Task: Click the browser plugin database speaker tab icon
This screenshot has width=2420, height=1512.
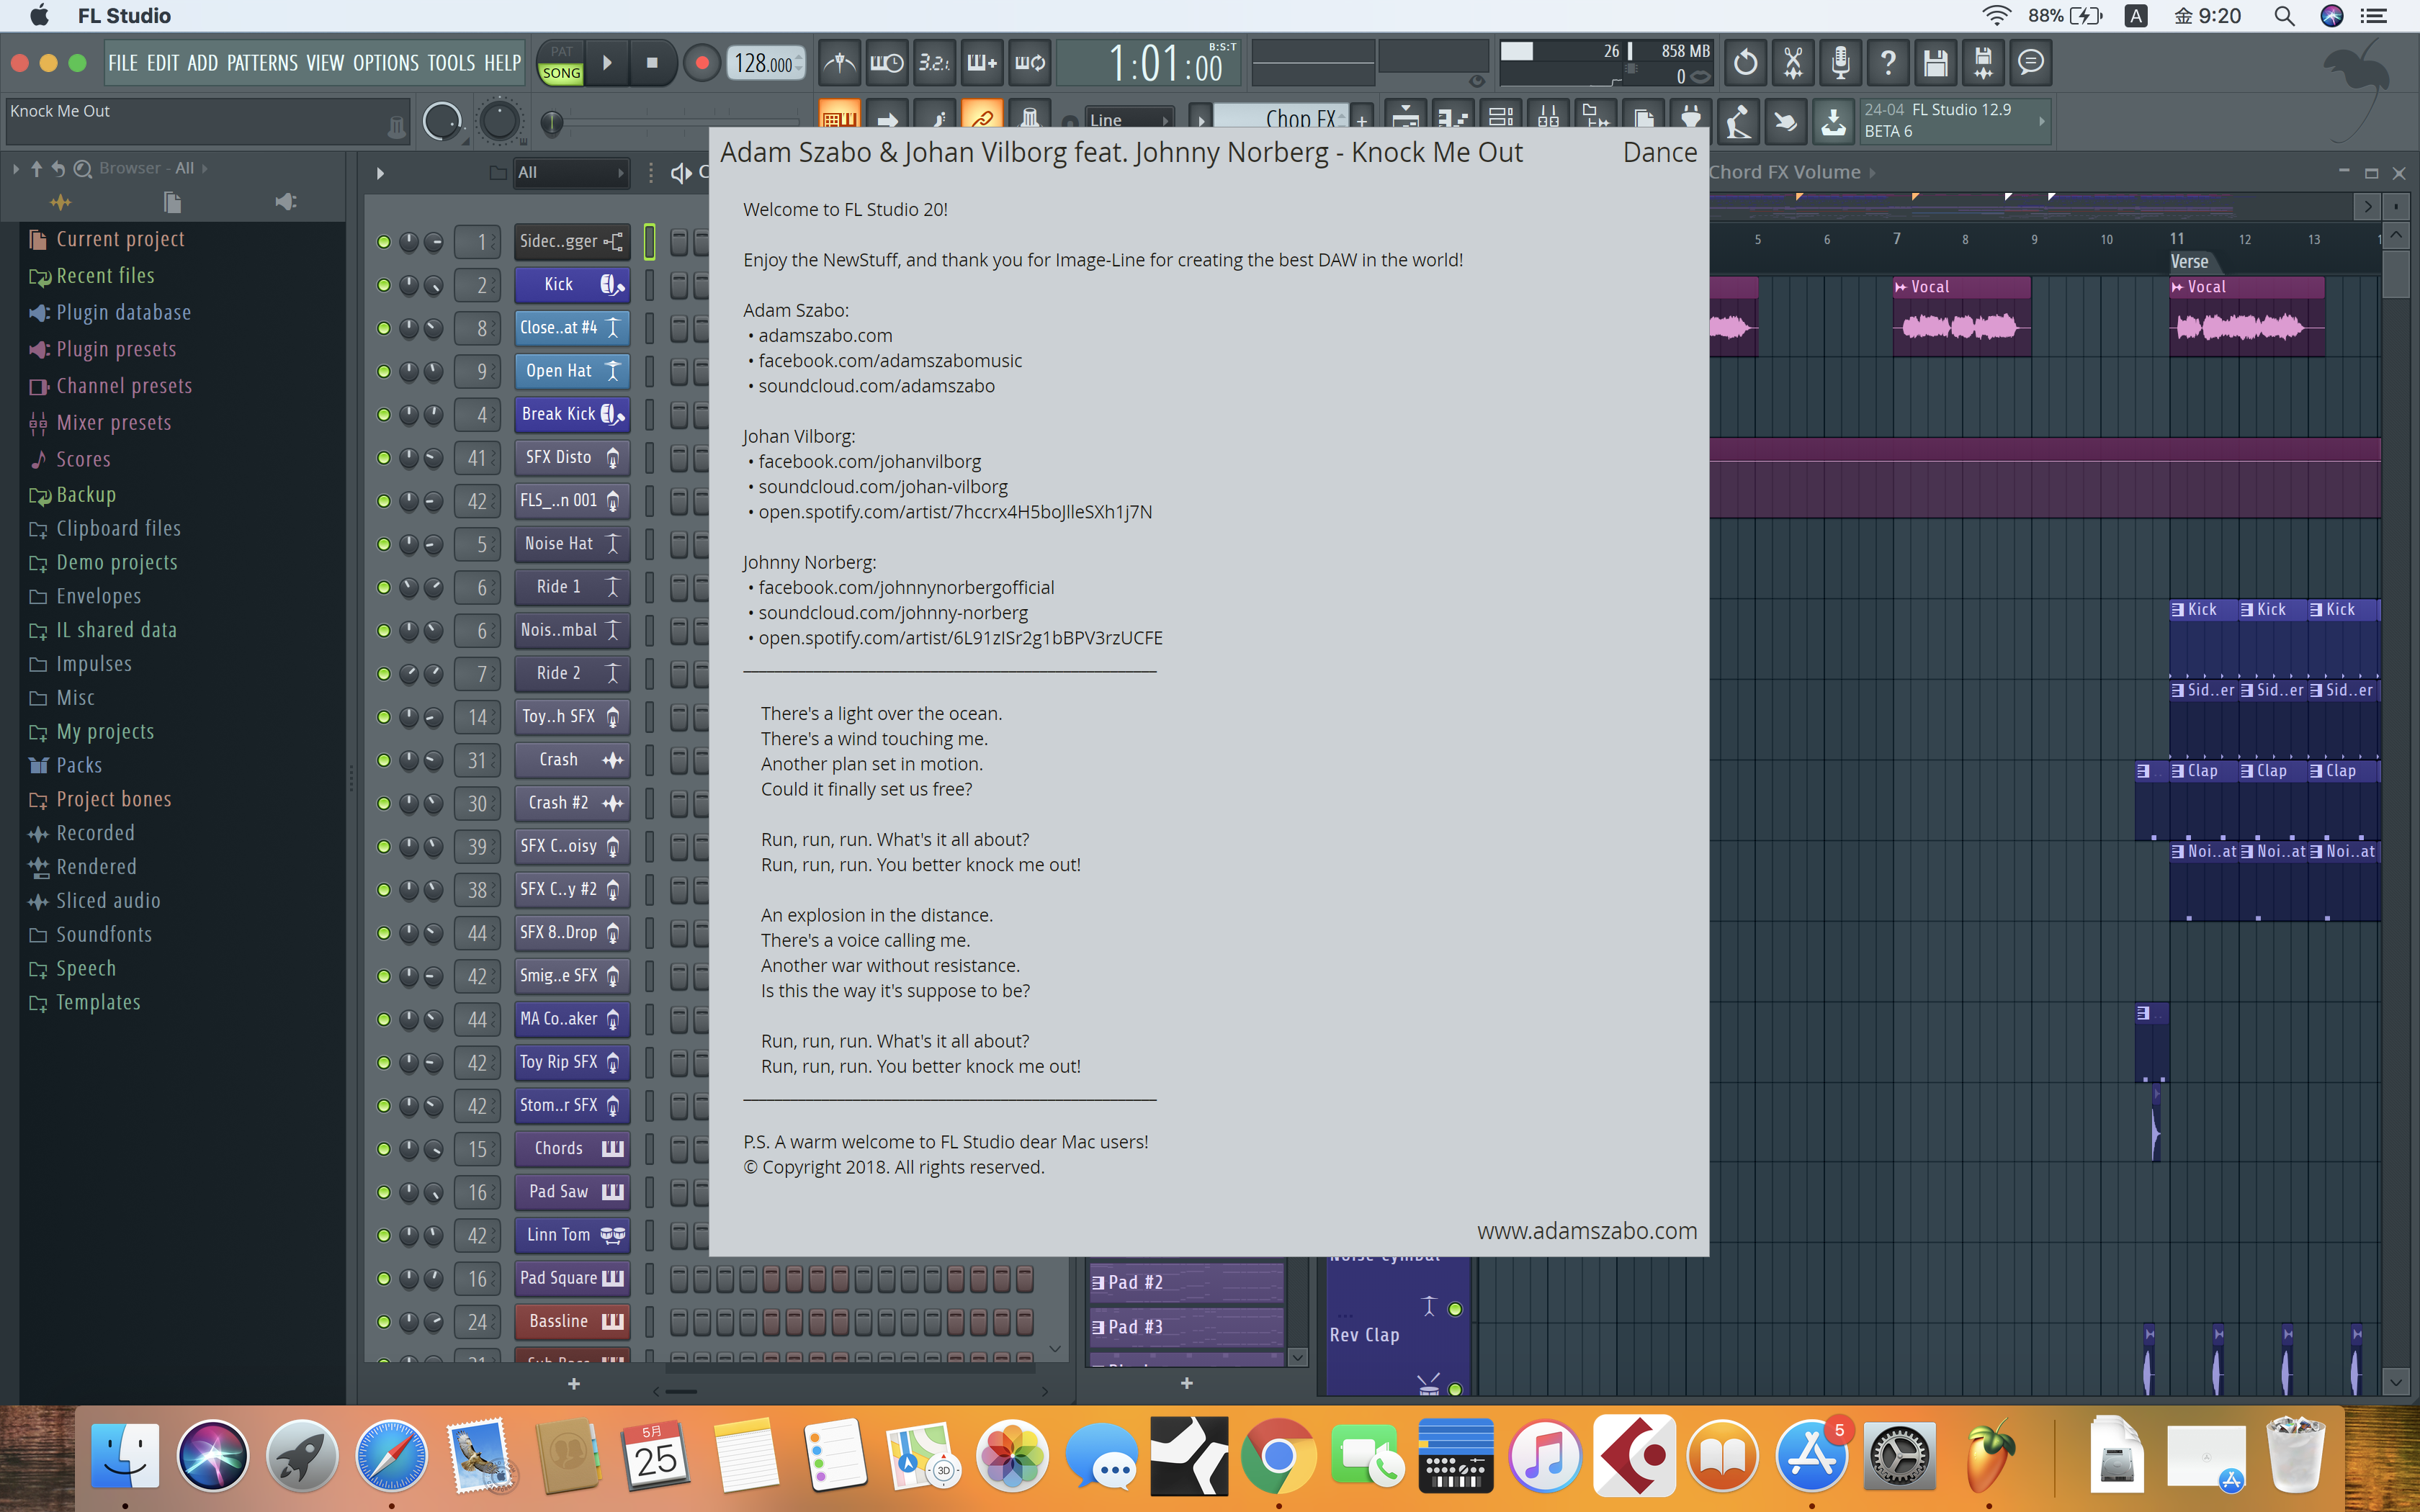Action: [x=286, y=202]
